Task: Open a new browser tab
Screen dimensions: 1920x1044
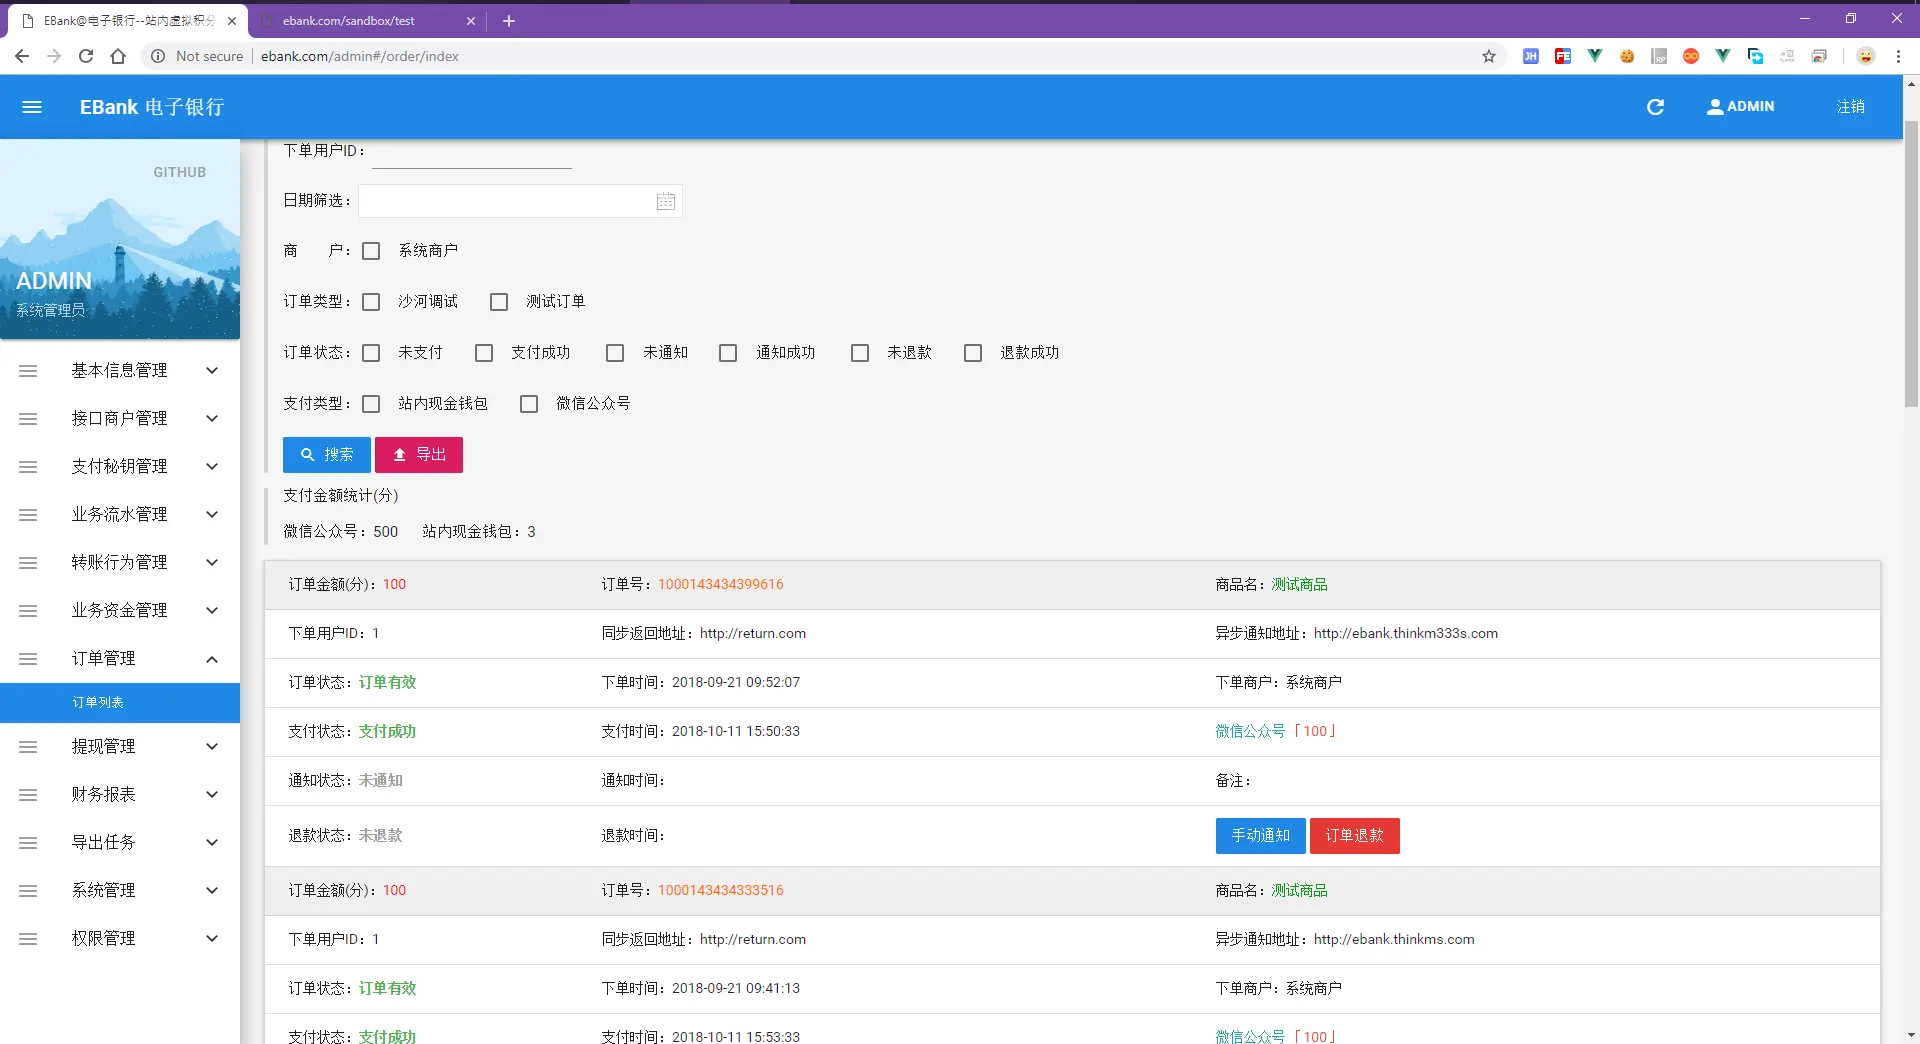Action: click(x=509, y=20)
